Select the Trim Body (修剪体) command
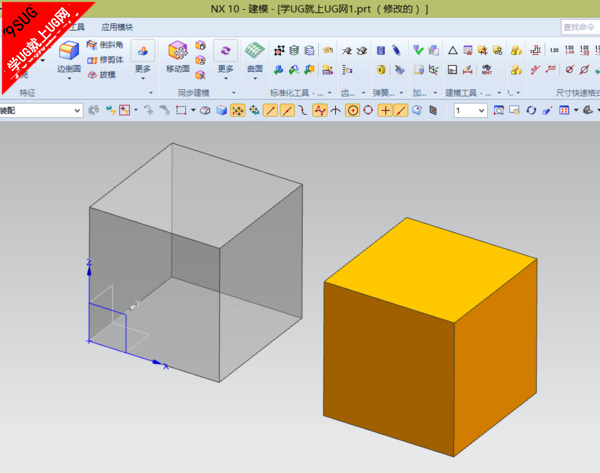The width and height of the screenshot is (600, 473). [105, 60]
